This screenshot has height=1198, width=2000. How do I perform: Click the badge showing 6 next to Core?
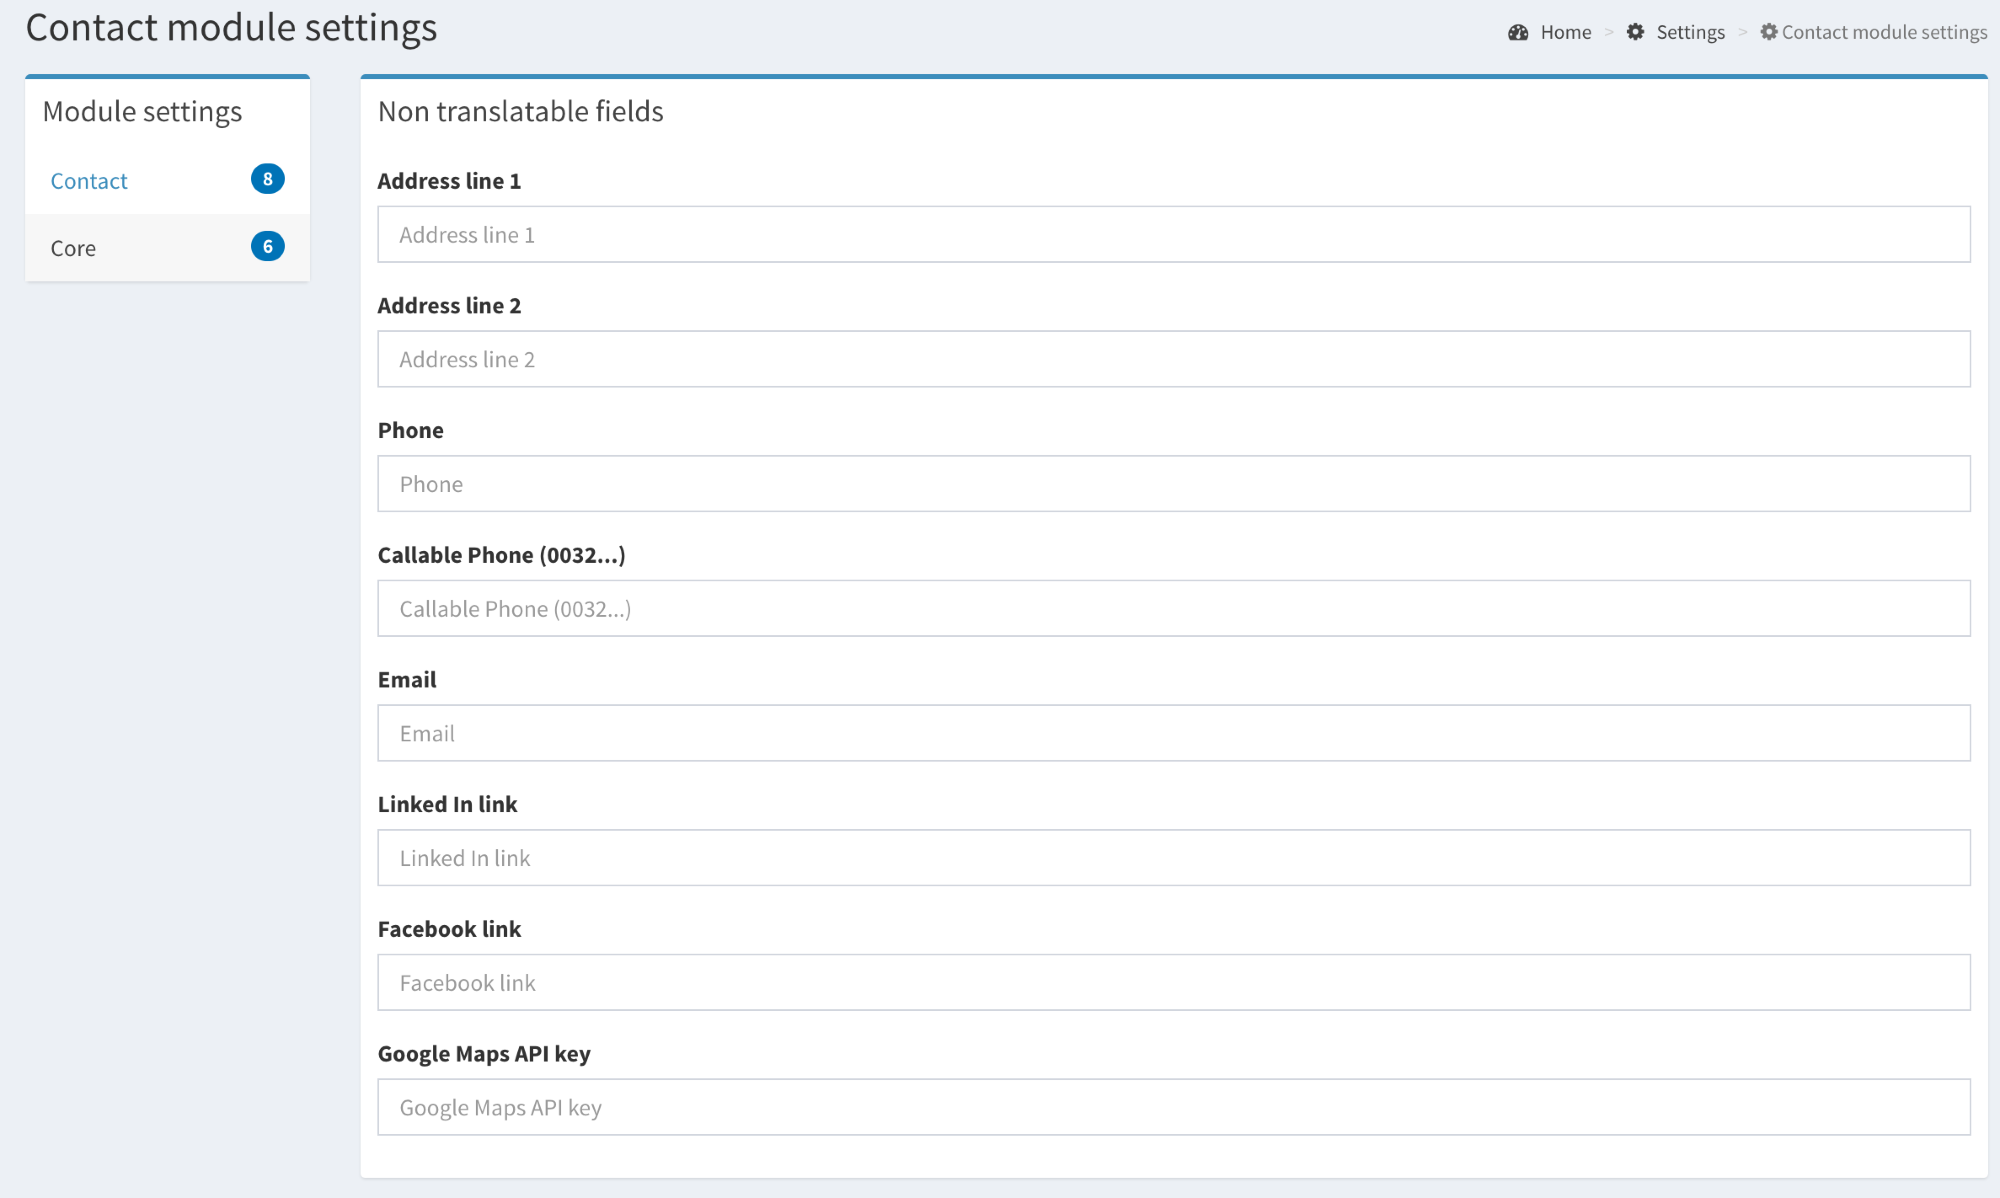point(267,246)
